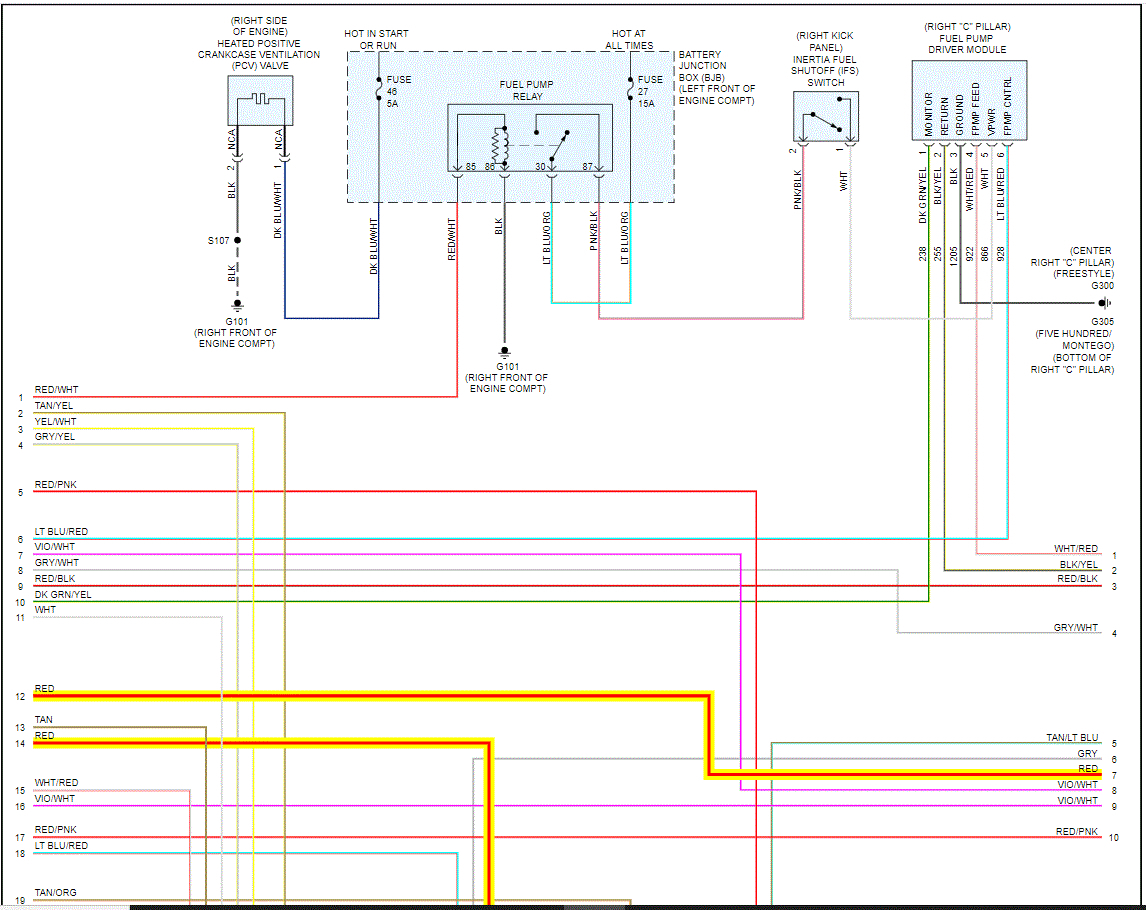
Task: Click the Fuse 46 5A symbol
Action: [379, 90]
